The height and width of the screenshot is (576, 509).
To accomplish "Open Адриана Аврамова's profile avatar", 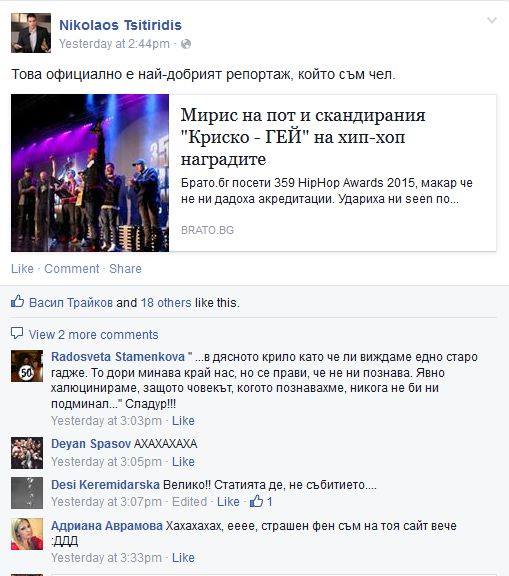I will (x=27, y=534).
